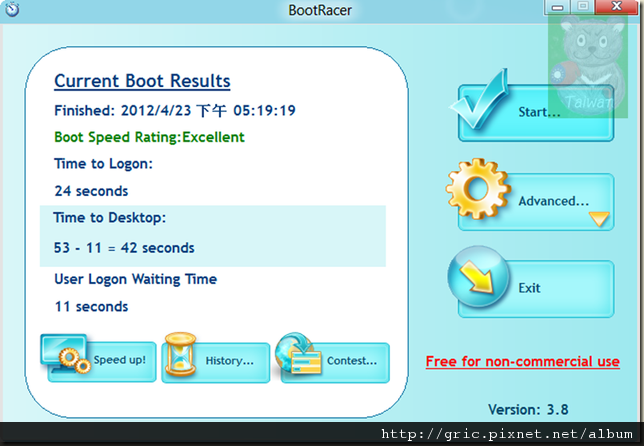Click the 53 - 11 = 42 seconds value

tap(124, 248)
